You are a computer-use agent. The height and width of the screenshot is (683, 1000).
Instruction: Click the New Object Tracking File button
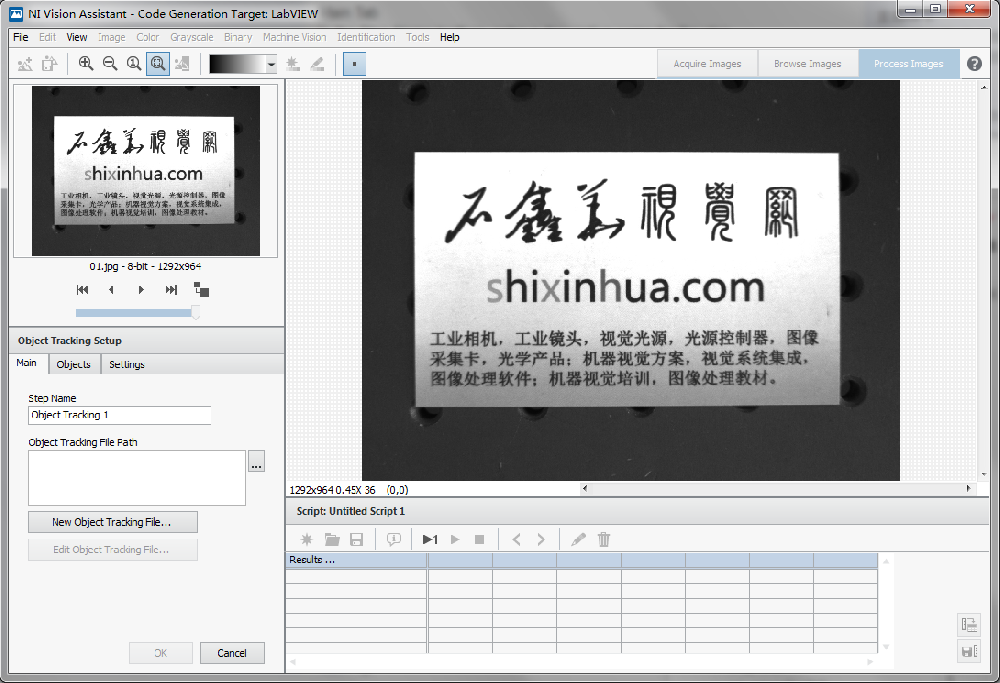coord(112,522)
